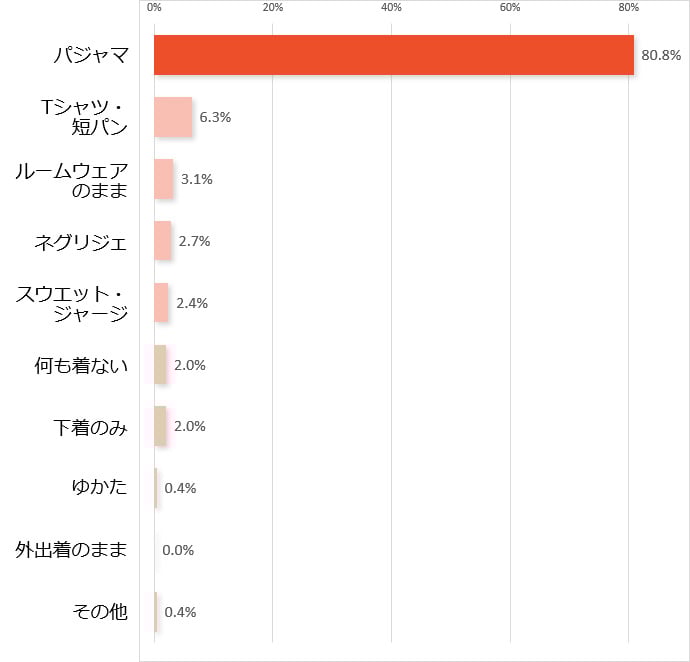Click the 2.4% data label
This screenshot has width=690, height=662.
coord(192,303)
